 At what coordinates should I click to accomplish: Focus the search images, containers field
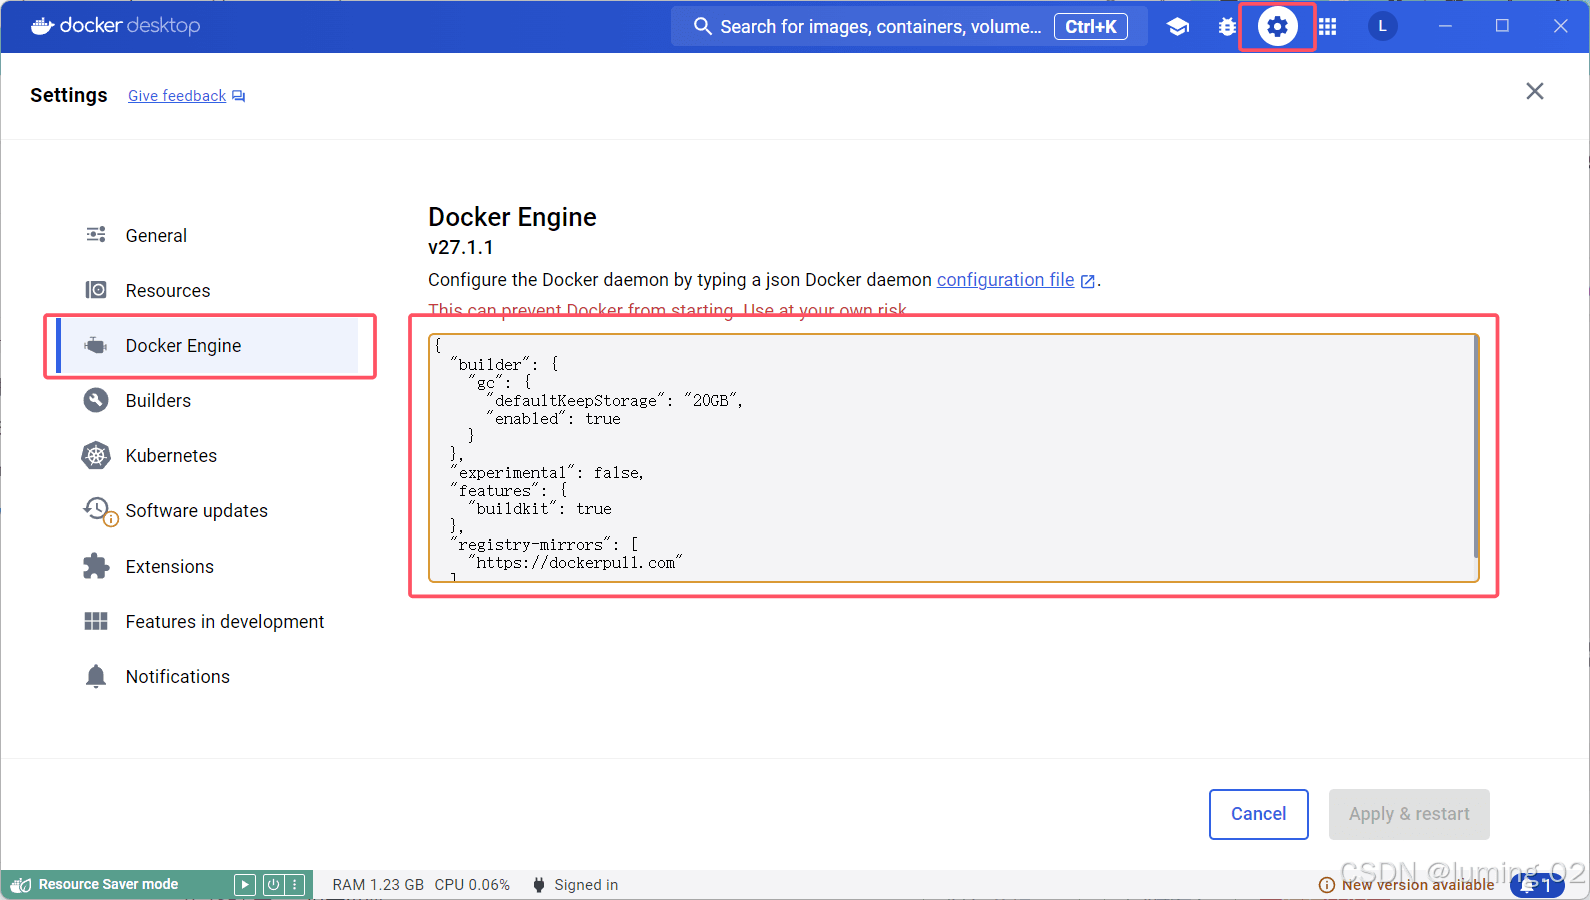(x=910, y=27)
